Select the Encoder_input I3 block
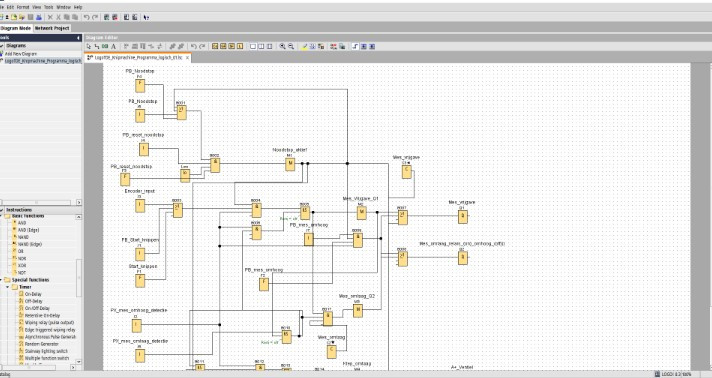The height and width of the screenshot is (378, 712). (140, 205)
